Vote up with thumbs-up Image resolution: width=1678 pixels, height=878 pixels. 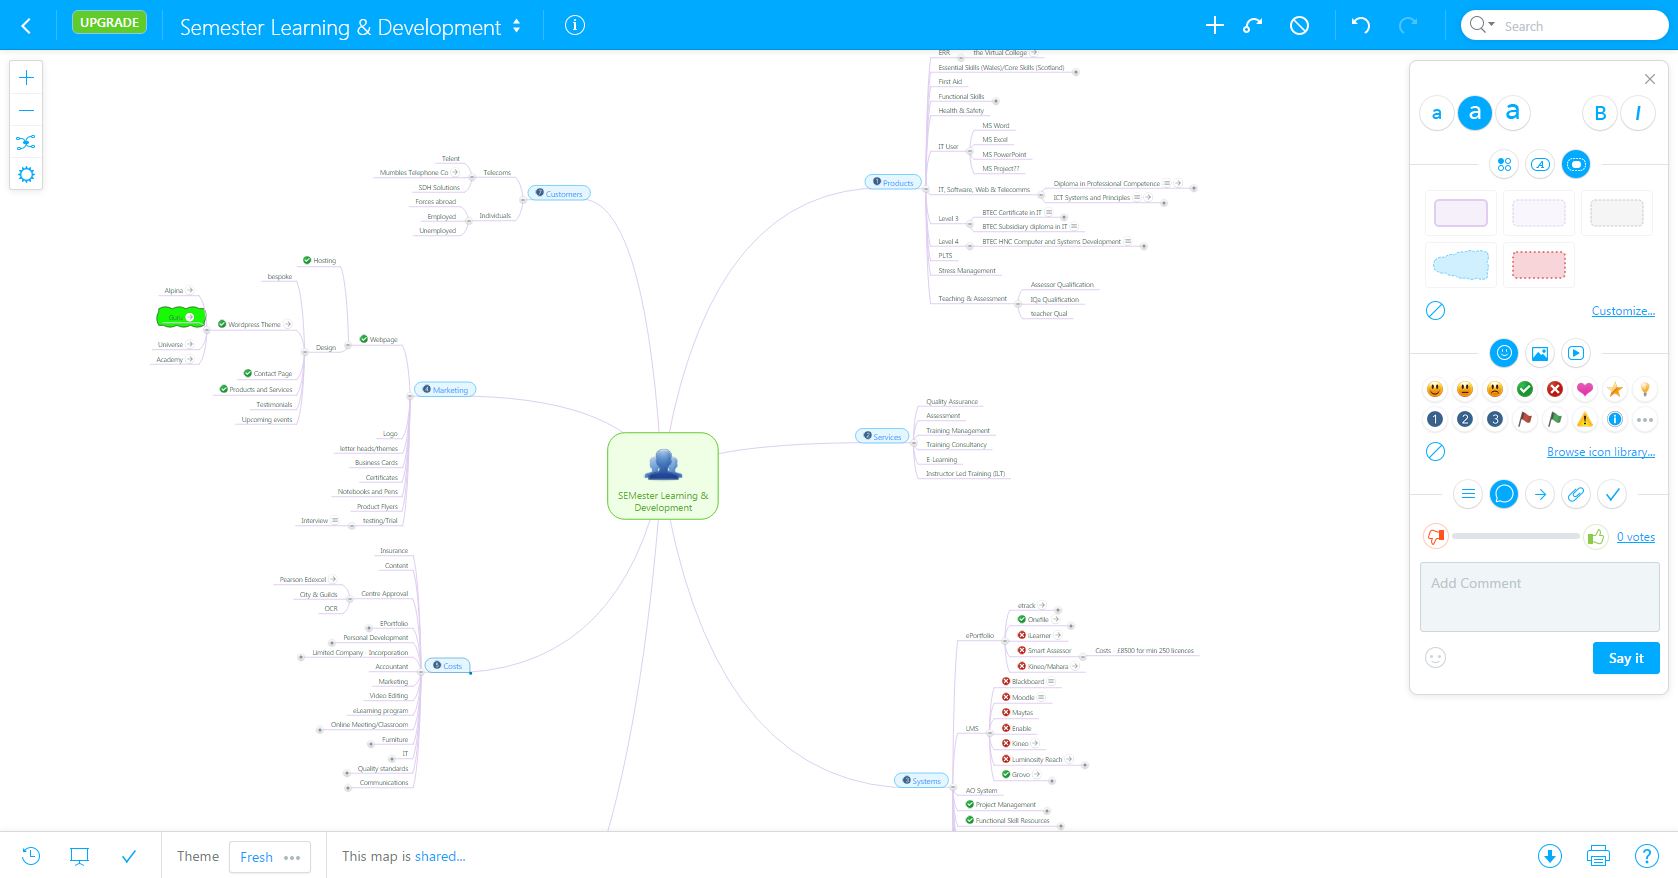pos(1595,537)
